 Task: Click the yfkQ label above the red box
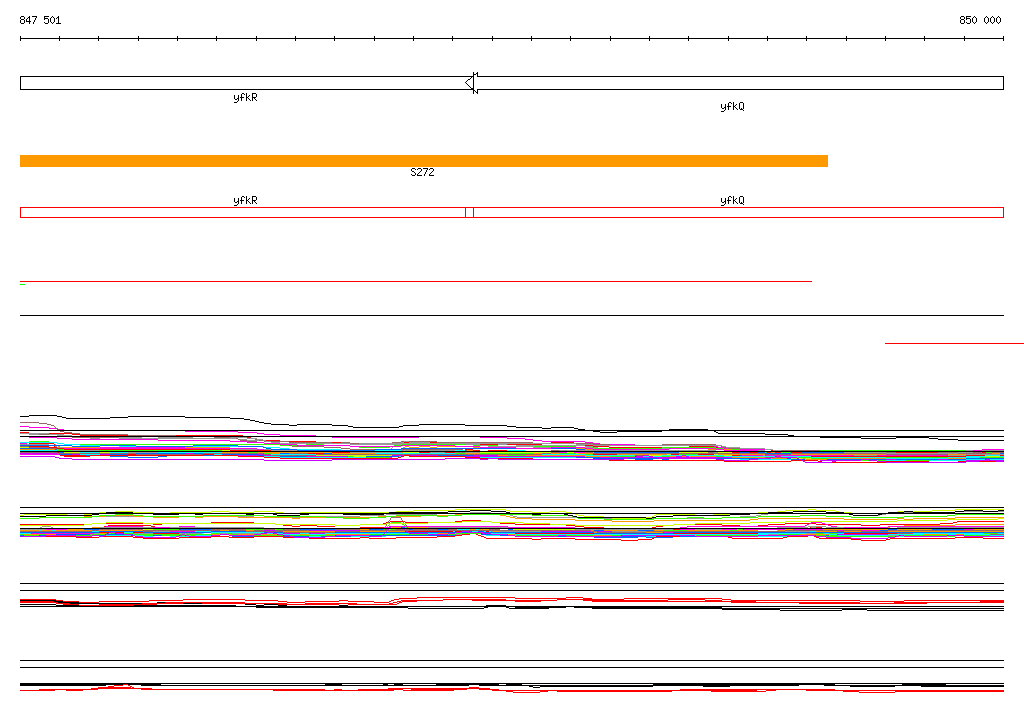[732, 200]
